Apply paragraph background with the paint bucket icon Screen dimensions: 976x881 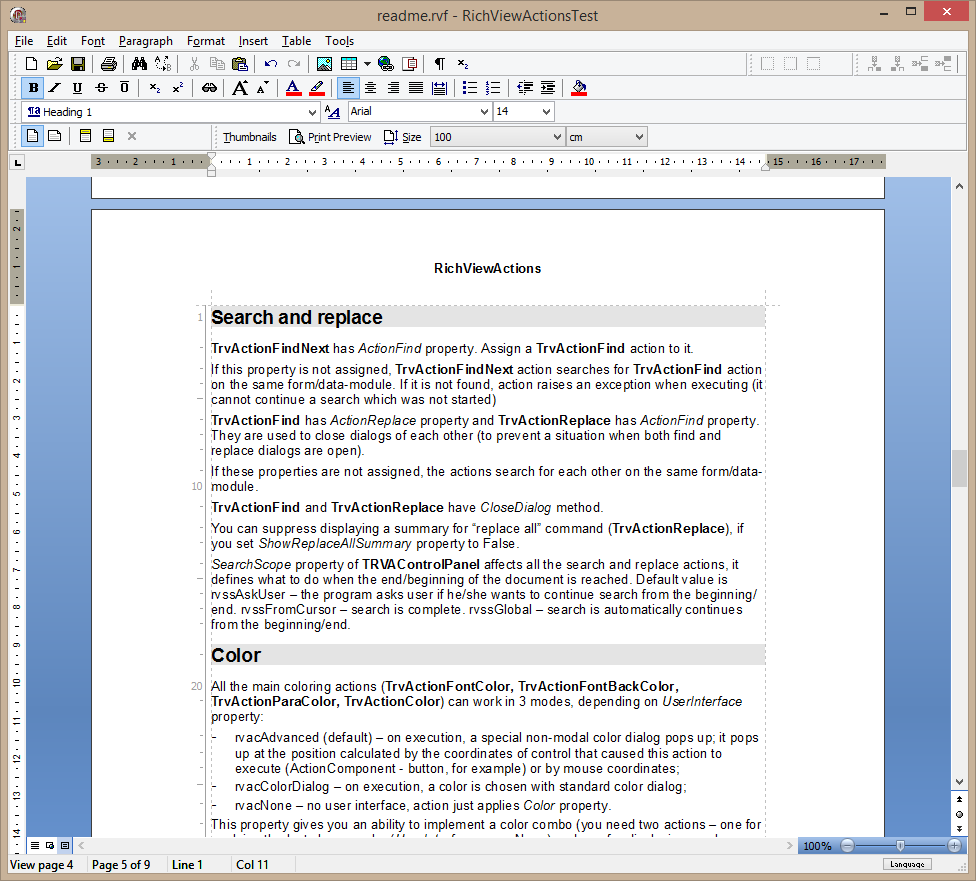tap(579, 88)
